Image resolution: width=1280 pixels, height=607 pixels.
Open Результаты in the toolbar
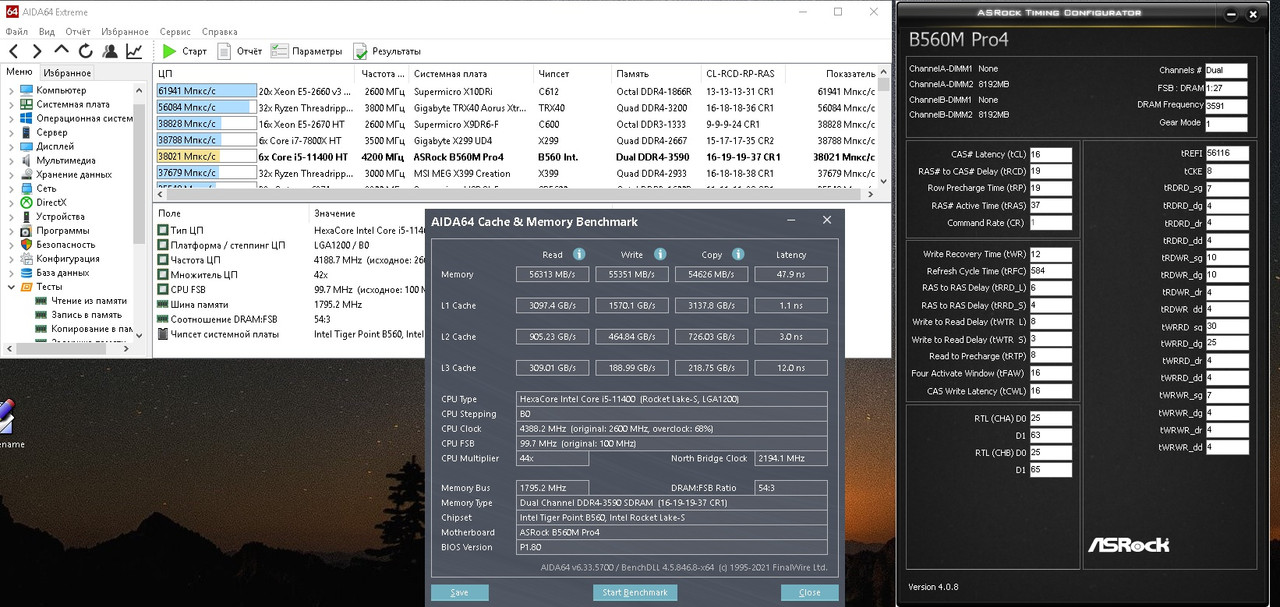[x=386, y=51]
